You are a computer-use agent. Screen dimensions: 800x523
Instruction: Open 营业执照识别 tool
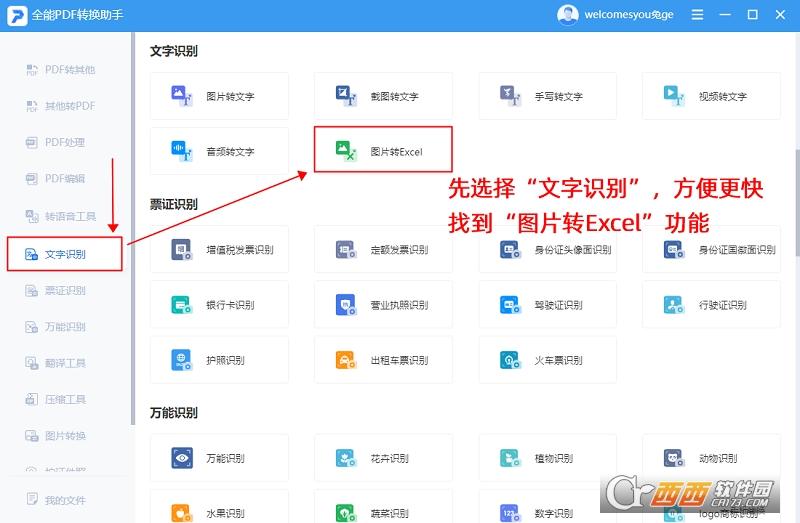383,305
